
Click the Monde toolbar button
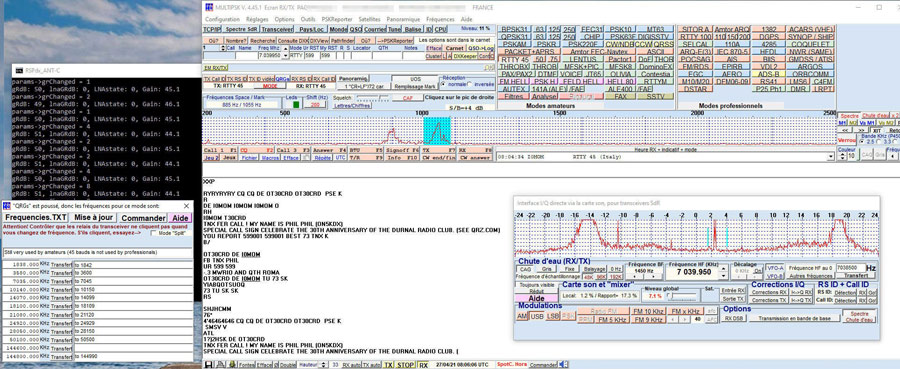tap(338, 29)
